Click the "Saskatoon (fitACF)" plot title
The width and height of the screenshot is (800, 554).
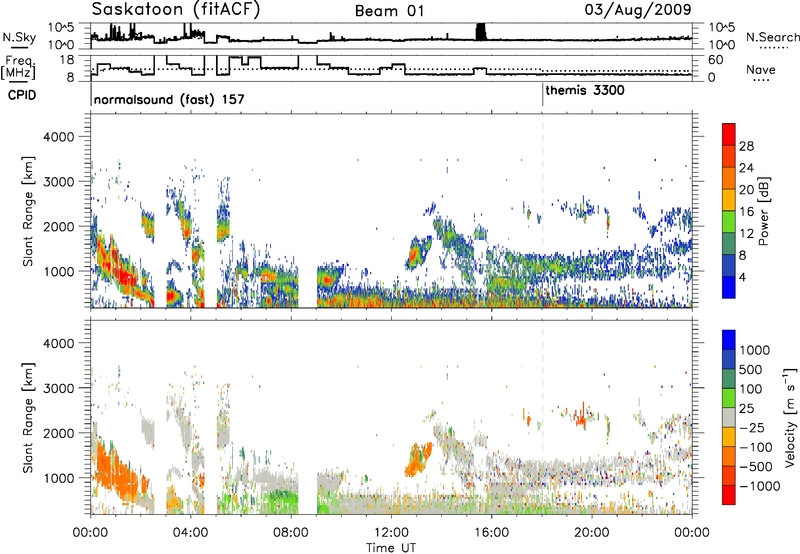point(176,9)
